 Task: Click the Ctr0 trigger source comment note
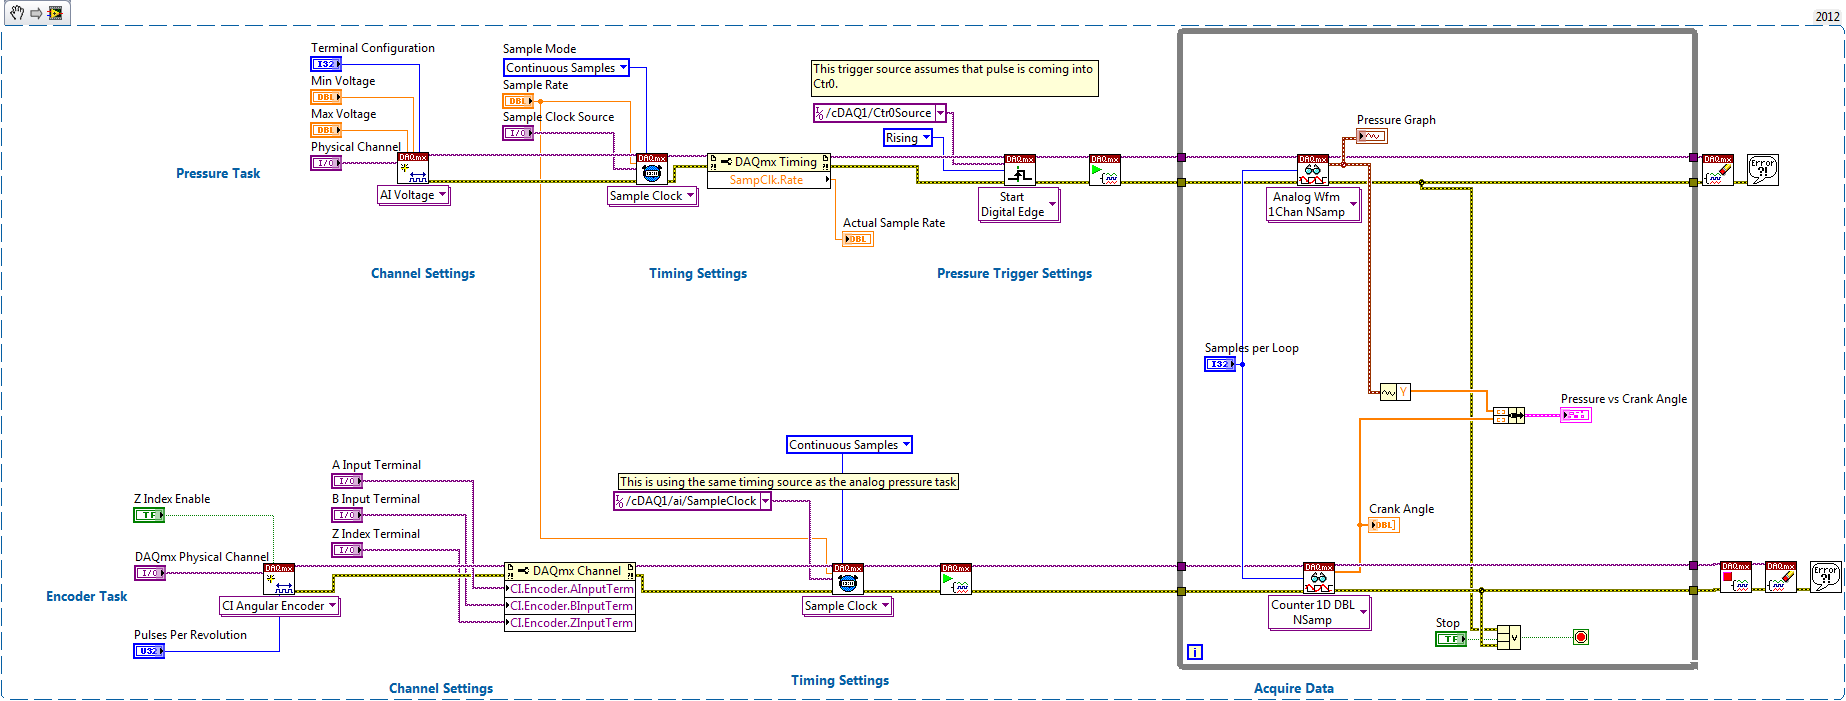pyautogui.click(x=955, y=78)
